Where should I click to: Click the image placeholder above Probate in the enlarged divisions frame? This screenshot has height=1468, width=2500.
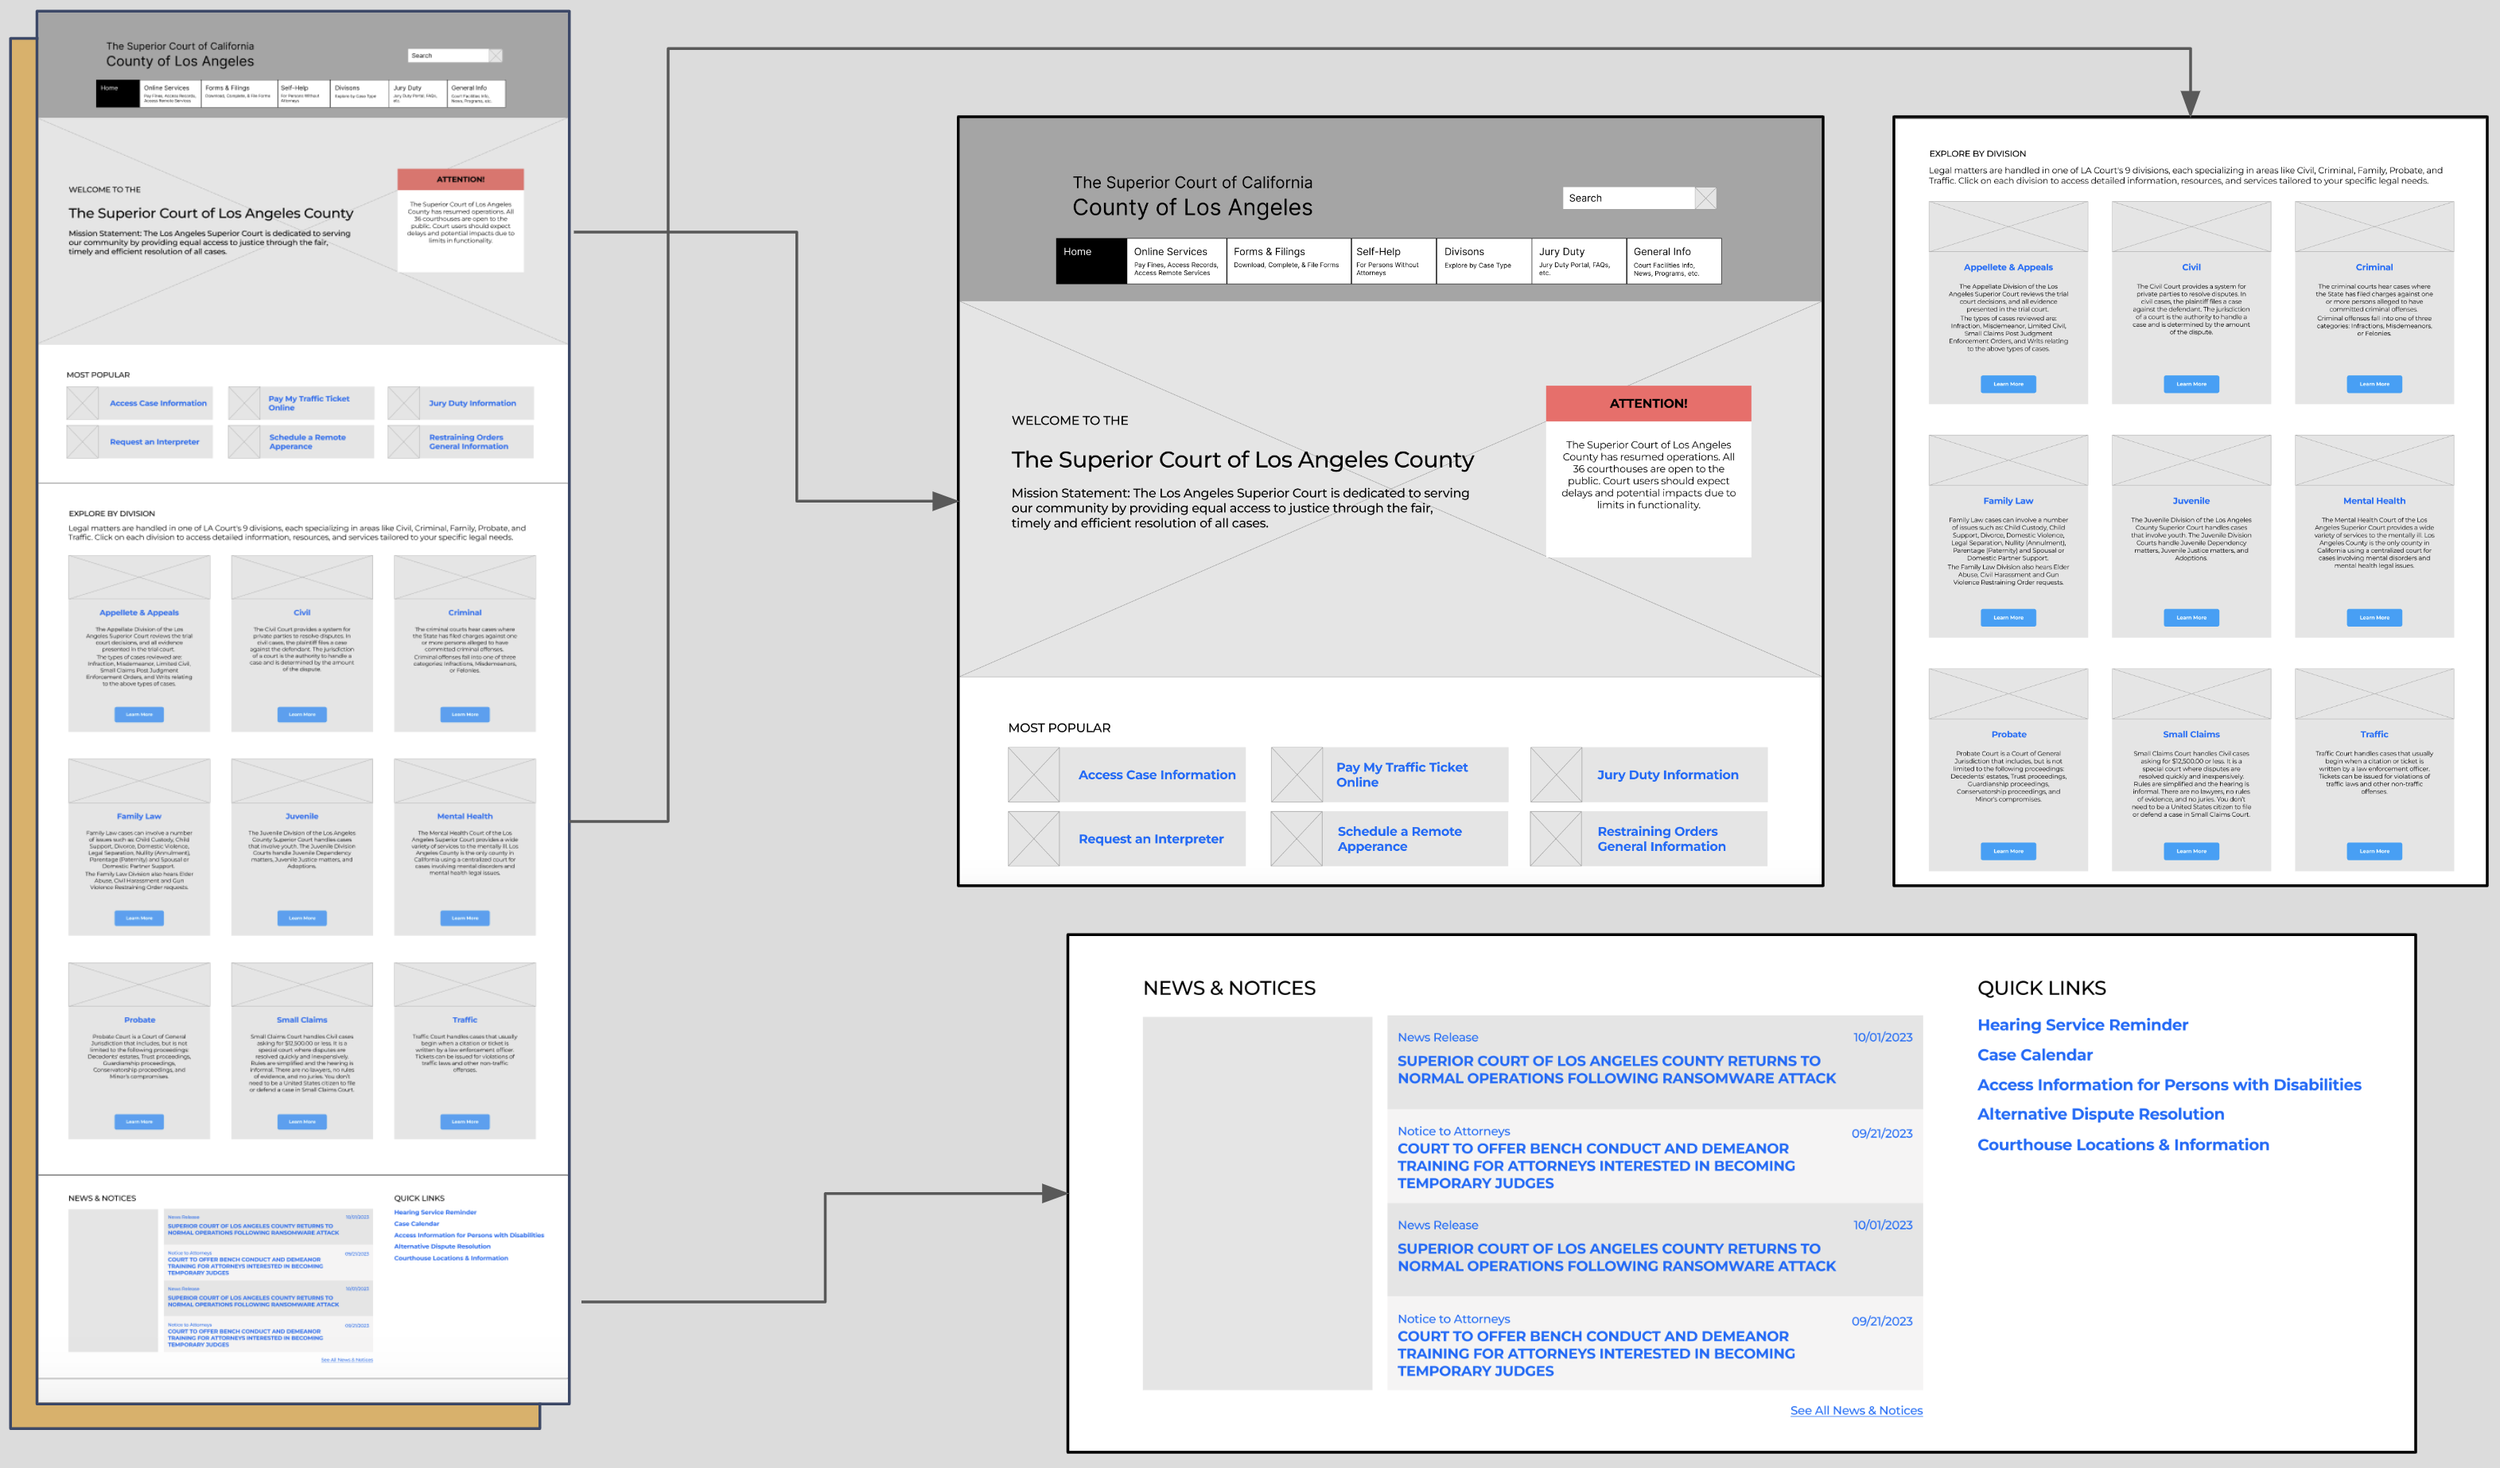tap(2008, 694)
